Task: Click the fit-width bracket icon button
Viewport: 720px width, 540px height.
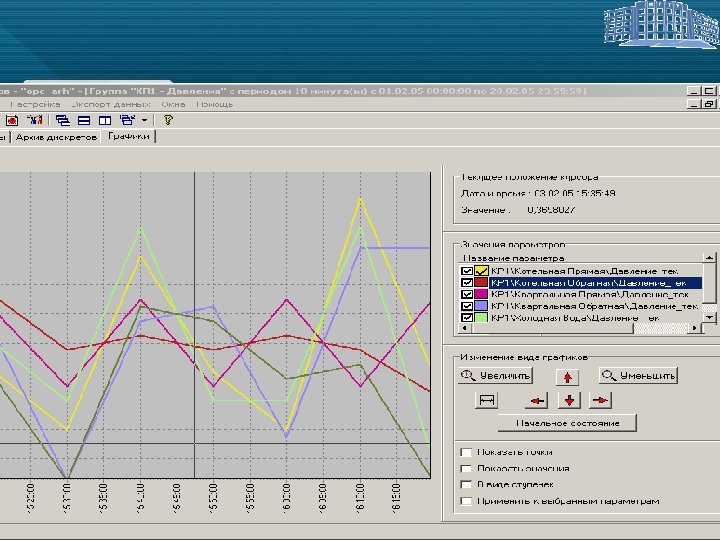Action: (486, 400)
